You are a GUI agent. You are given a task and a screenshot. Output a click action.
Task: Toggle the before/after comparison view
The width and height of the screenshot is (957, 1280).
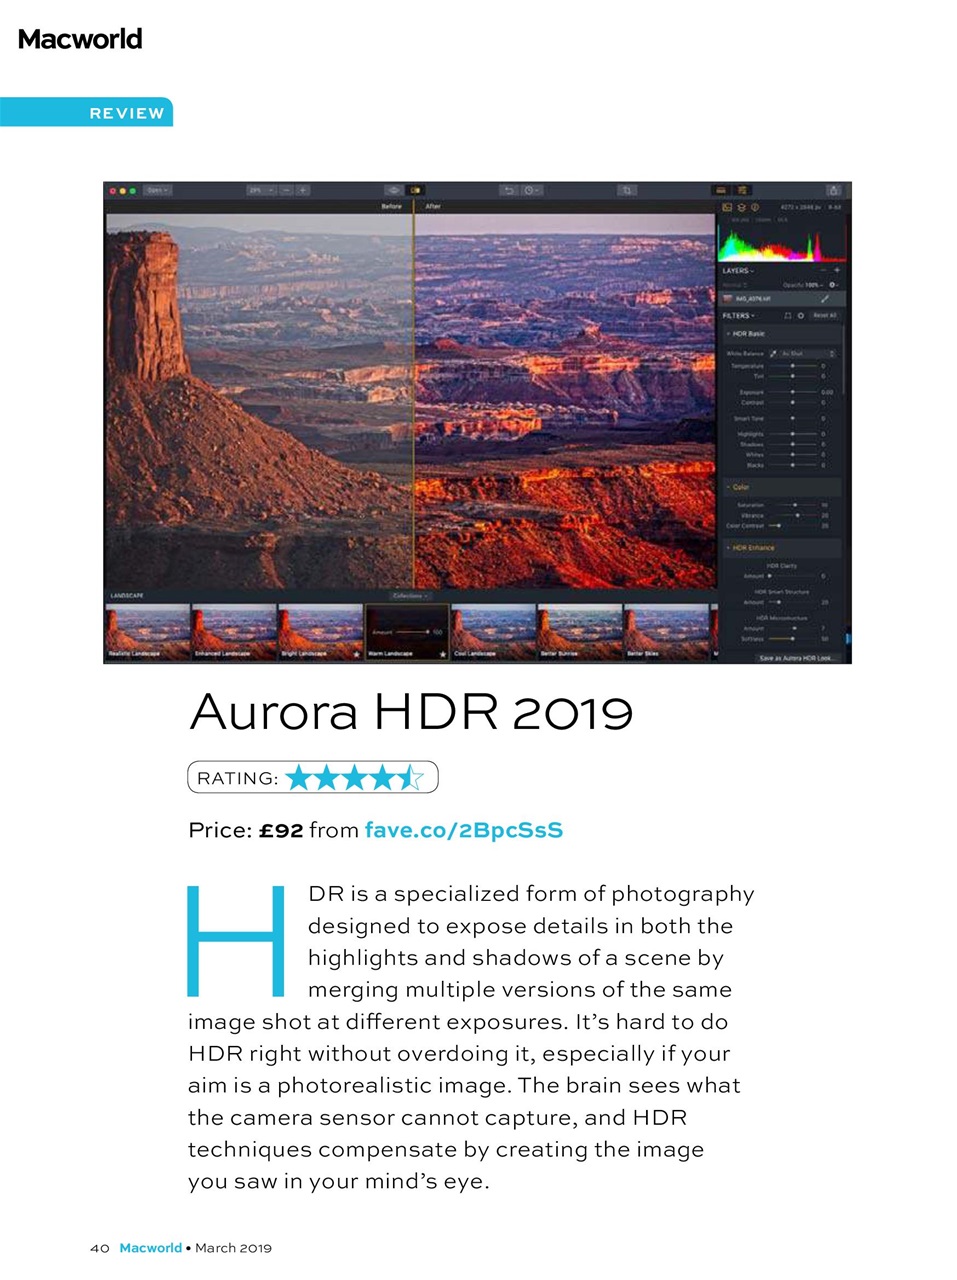tap(416, 190)
